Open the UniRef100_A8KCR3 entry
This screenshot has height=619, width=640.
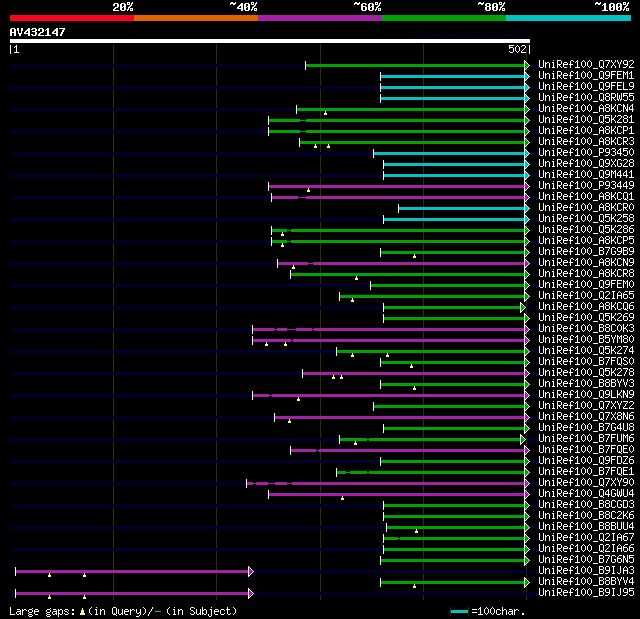click(x=586, y=142)
